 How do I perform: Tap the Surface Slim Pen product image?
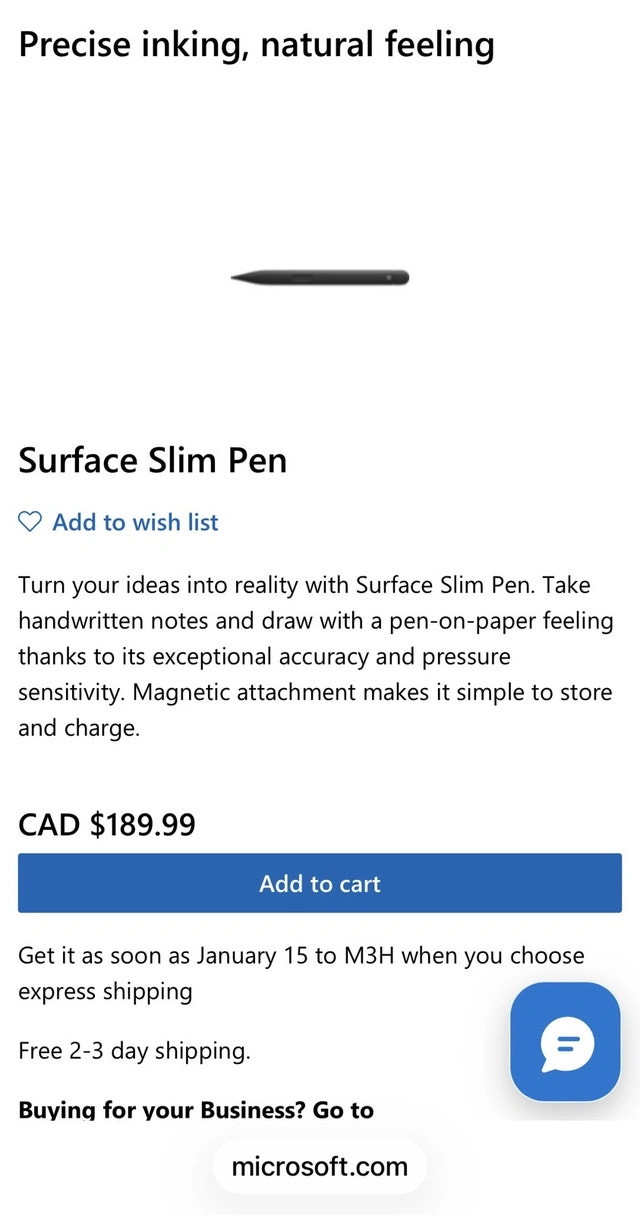(x=320, y=277)
